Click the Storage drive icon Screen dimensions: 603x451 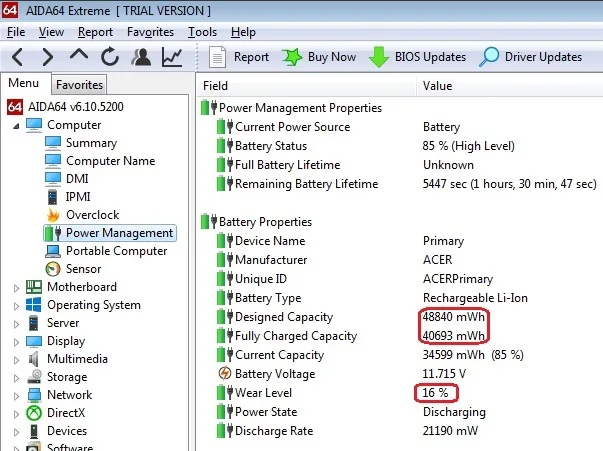pyautogui.click(x=35, y=376)
